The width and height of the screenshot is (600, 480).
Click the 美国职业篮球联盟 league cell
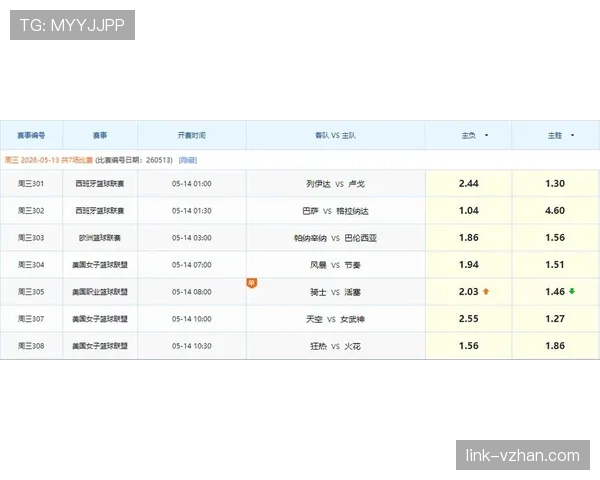[x=100, y=292]
